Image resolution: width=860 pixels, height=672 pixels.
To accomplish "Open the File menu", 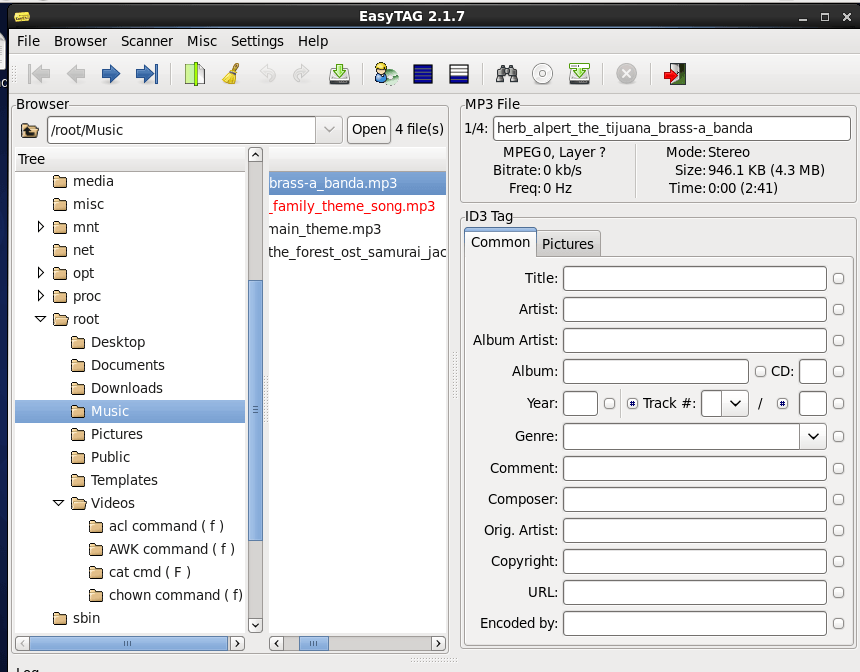I will coord(29,41).
